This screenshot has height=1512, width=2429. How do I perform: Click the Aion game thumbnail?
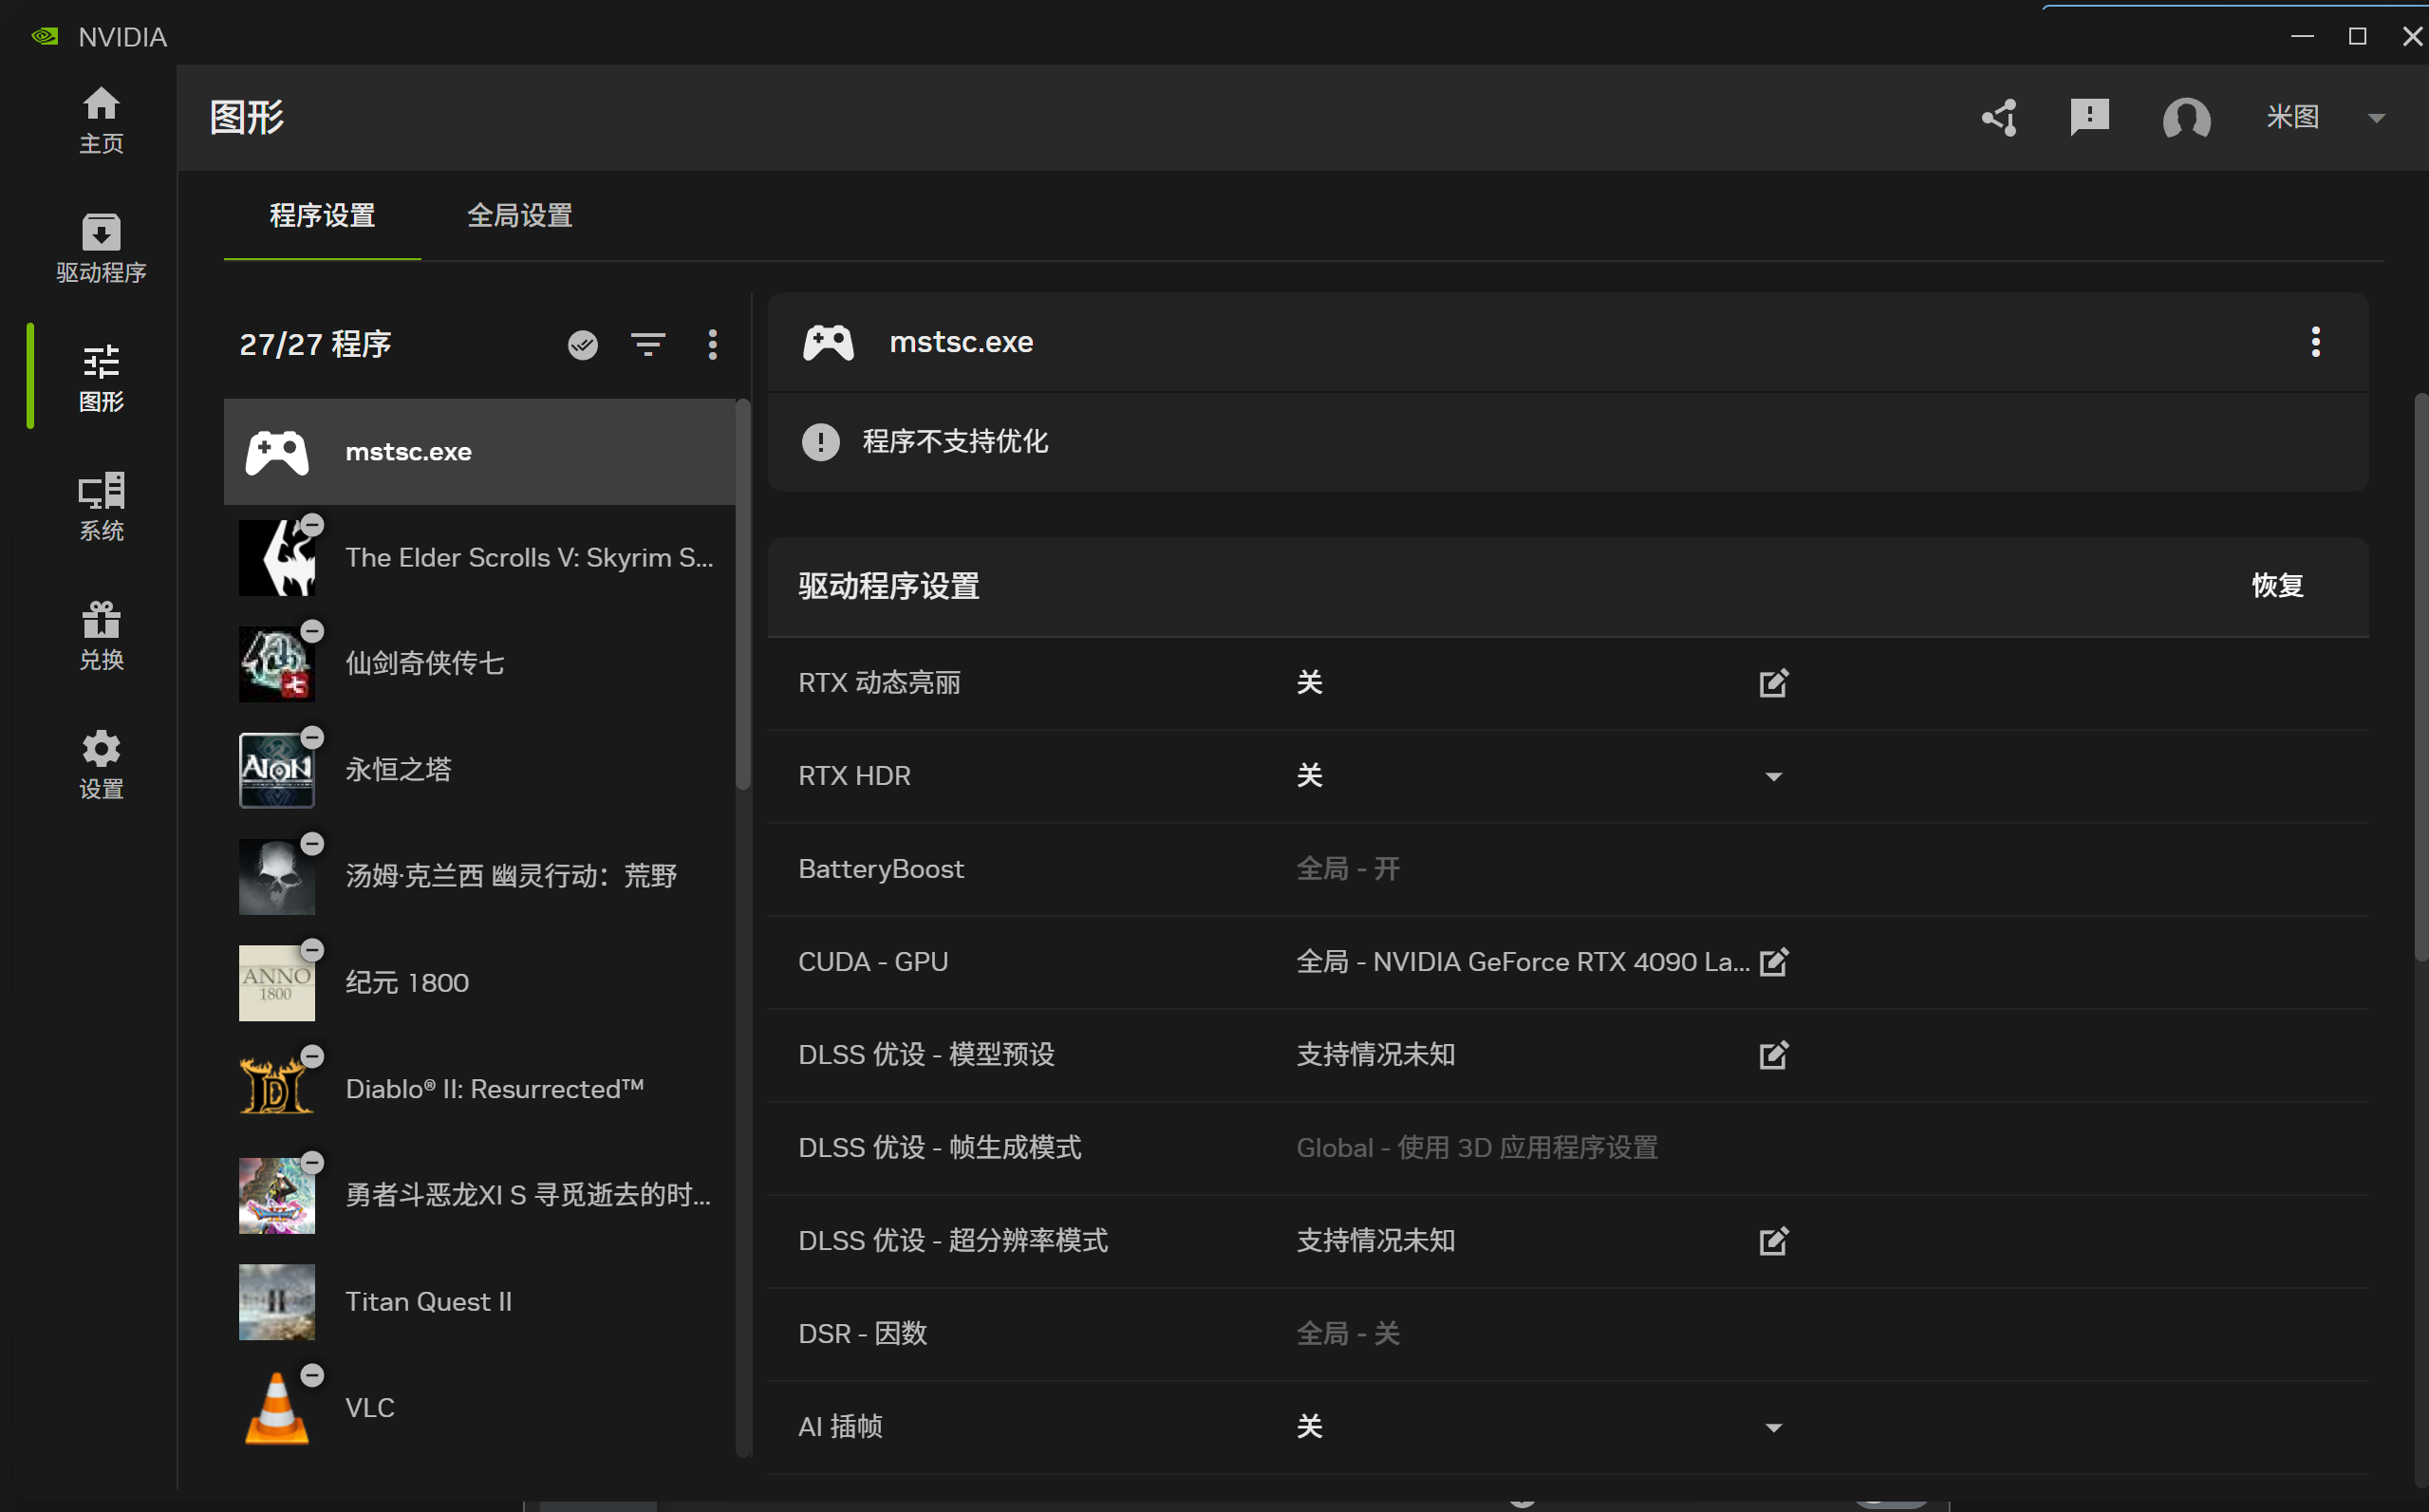pos(277,770)
